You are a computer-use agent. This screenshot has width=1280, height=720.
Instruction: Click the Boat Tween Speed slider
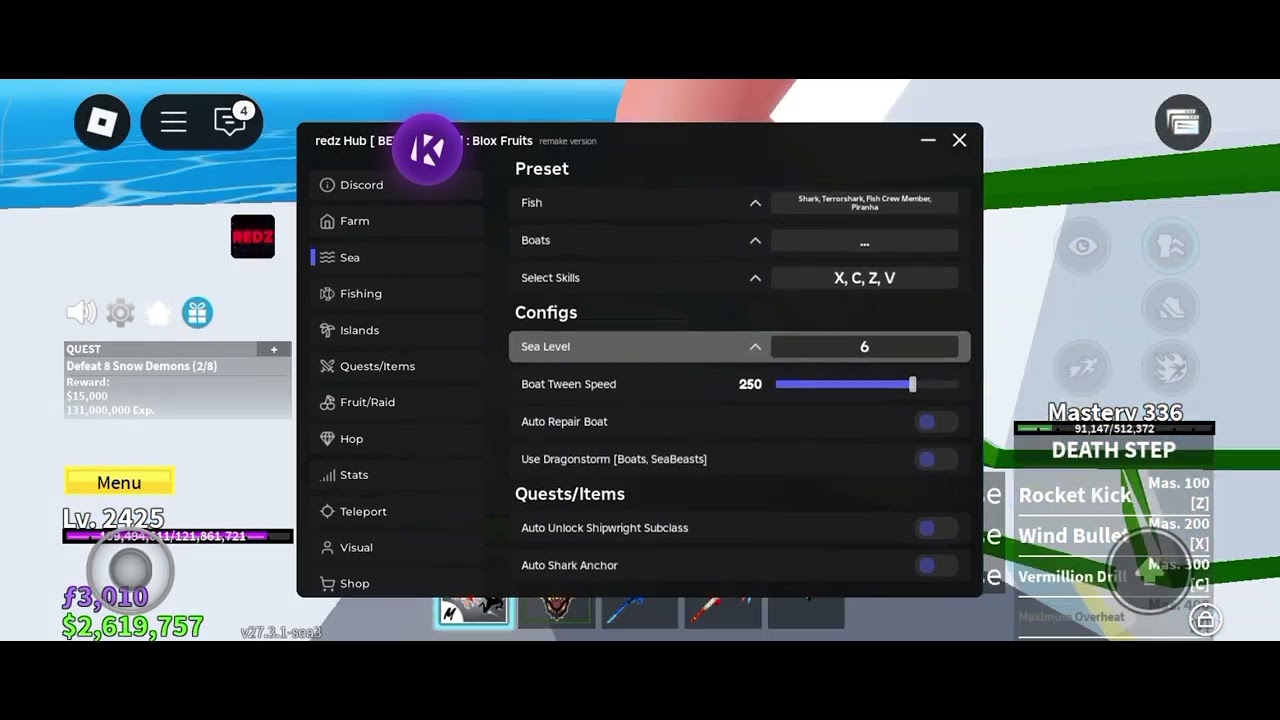[x=866, y=384]
